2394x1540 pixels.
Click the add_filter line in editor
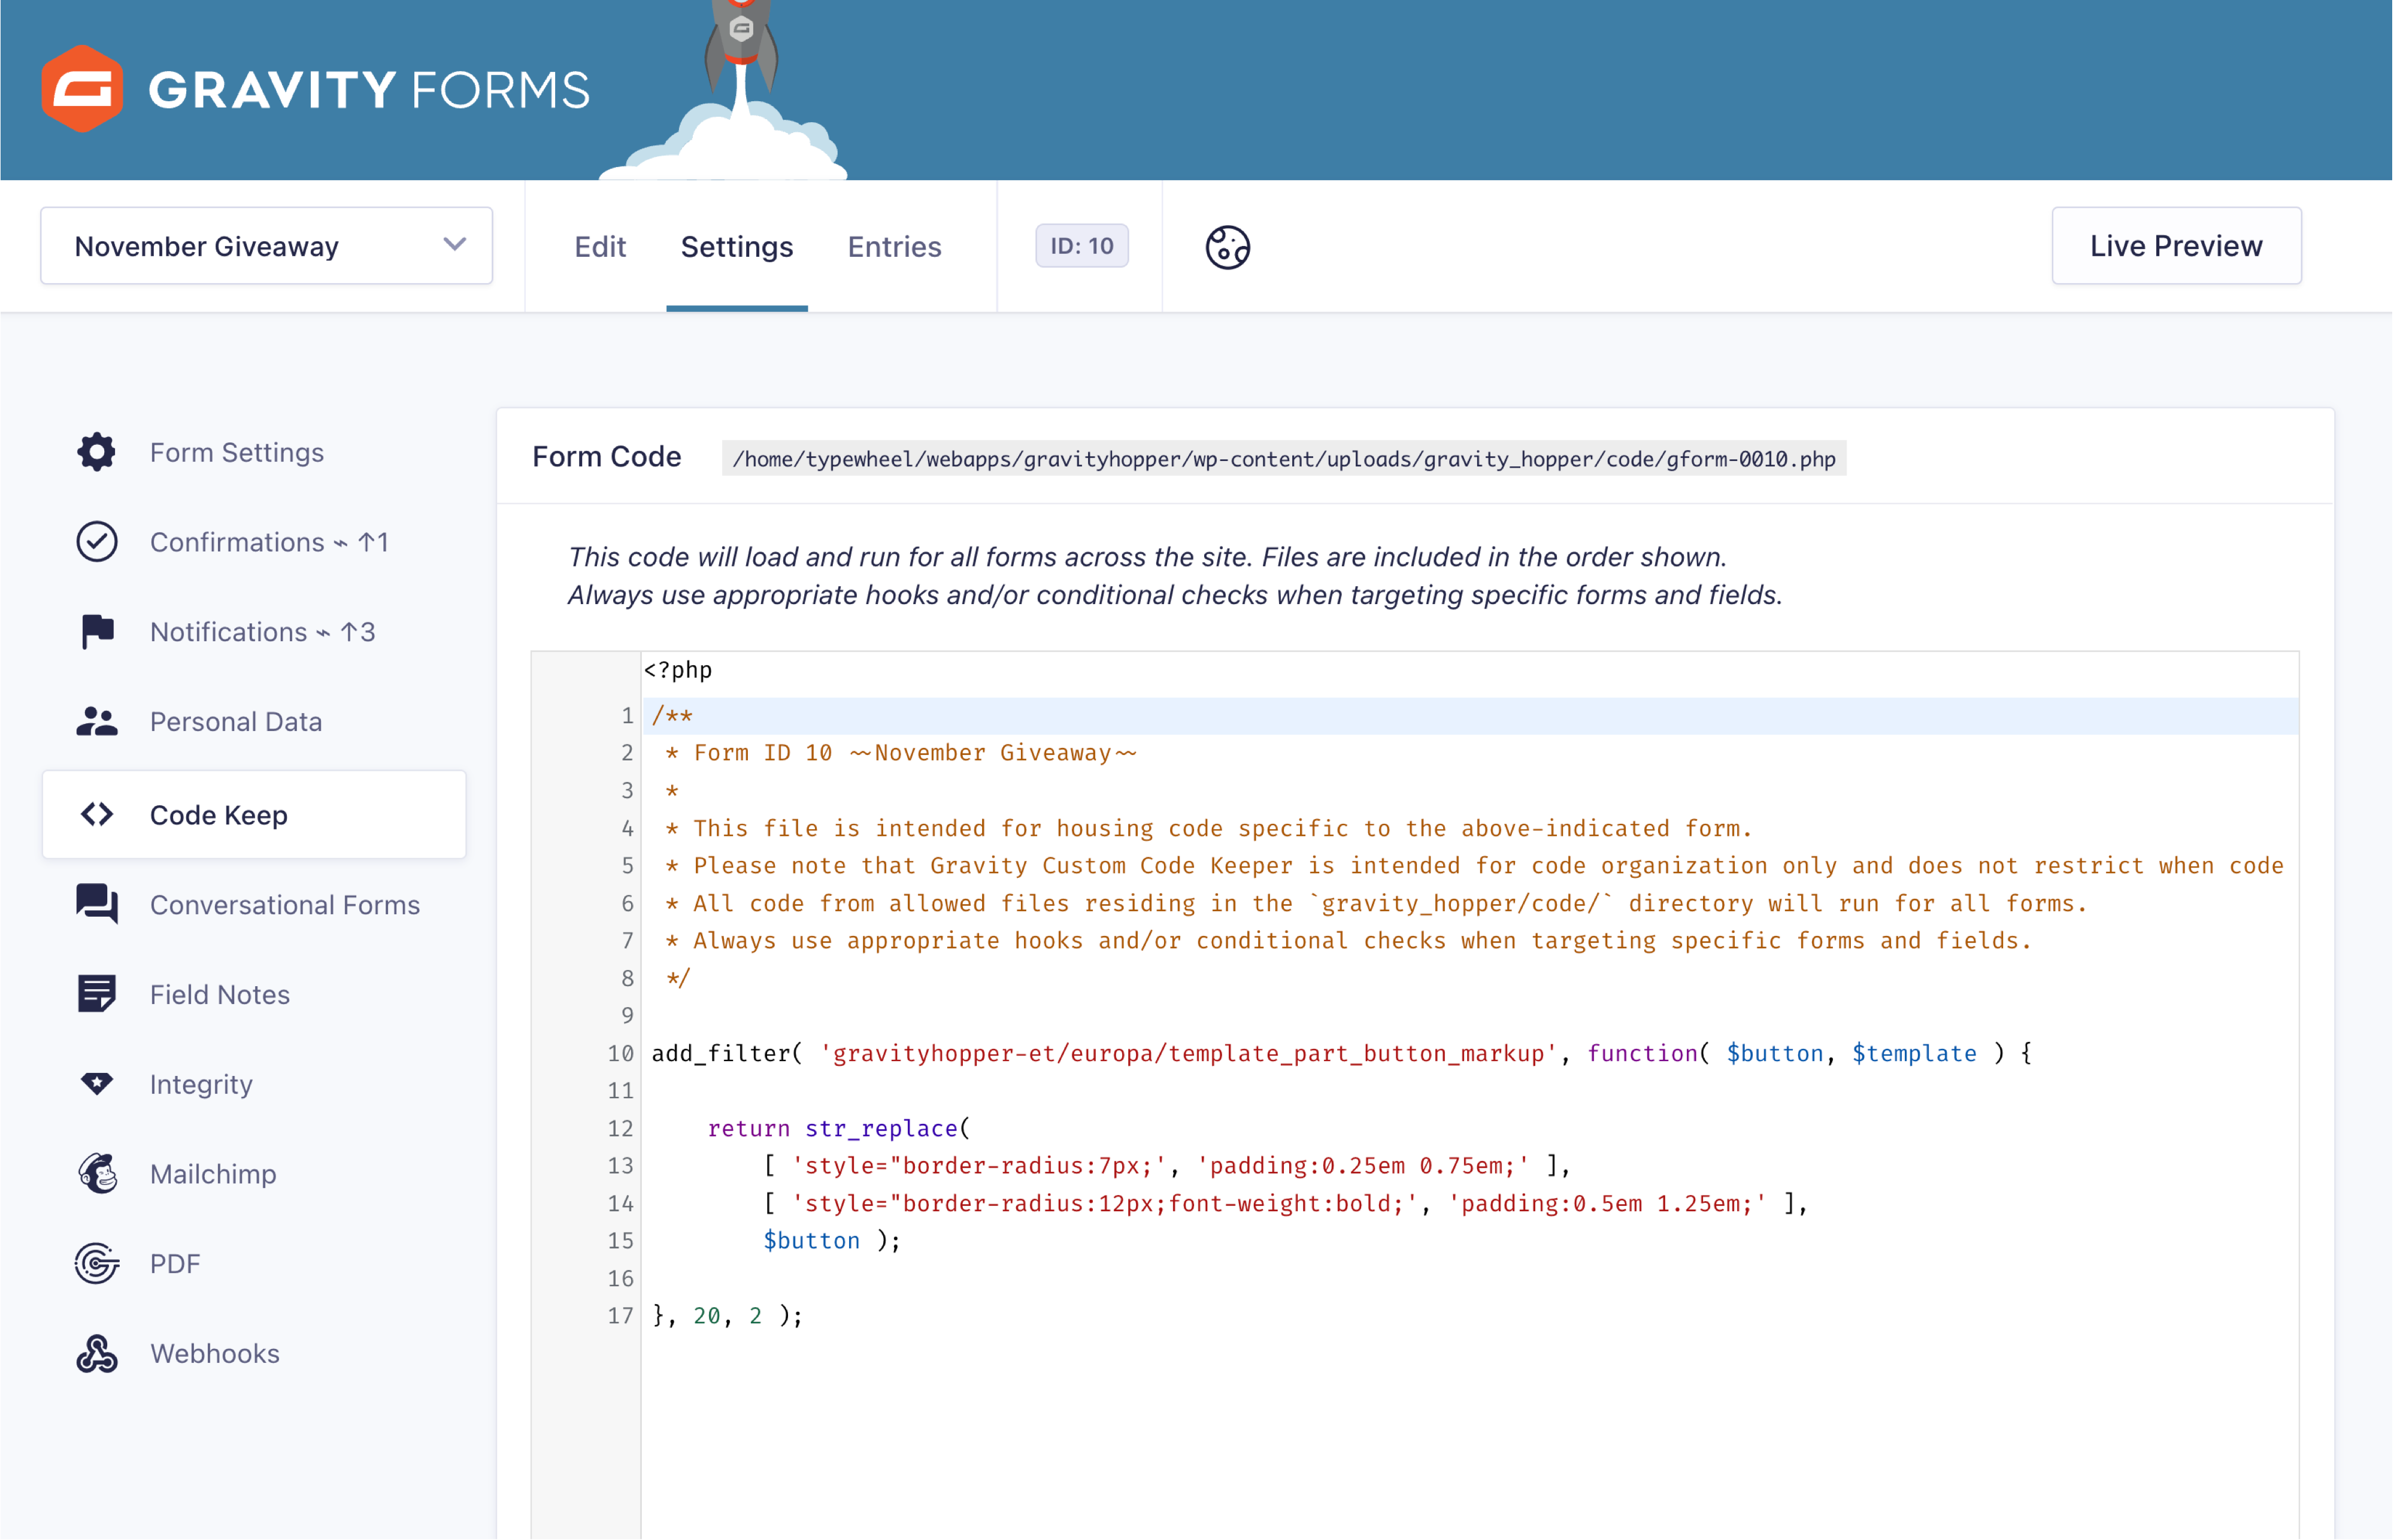1341,1053
